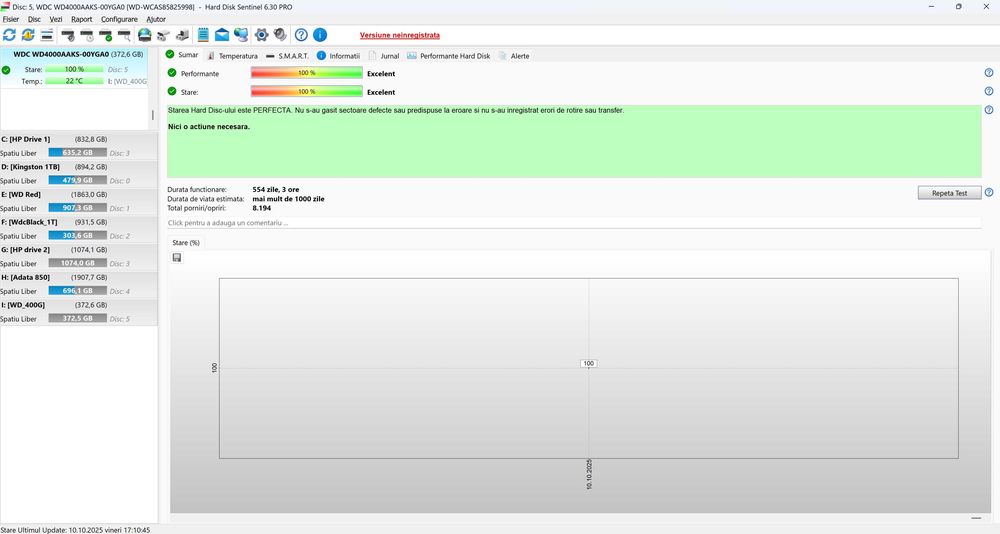Switch to the Informatii tab
Viewport: 1000px width, 534px height.
(x=339, y=56)
